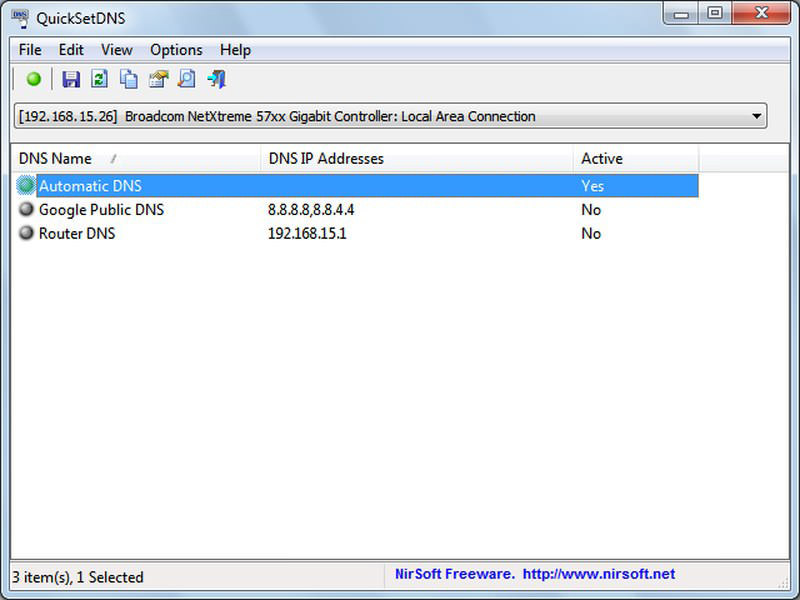
Task: Maximize the QuickSetDNS window
Action: click(x=715, y=13)
